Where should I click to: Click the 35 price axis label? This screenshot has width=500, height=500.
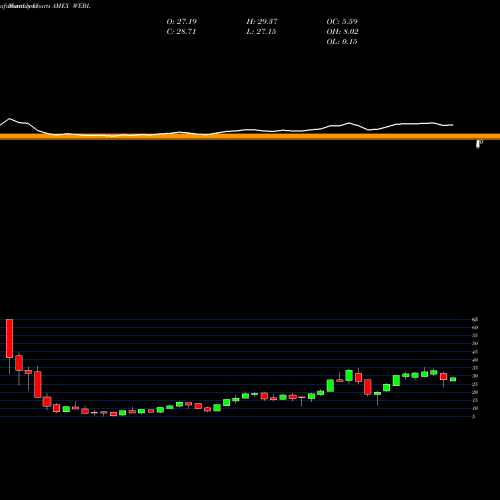475,368
